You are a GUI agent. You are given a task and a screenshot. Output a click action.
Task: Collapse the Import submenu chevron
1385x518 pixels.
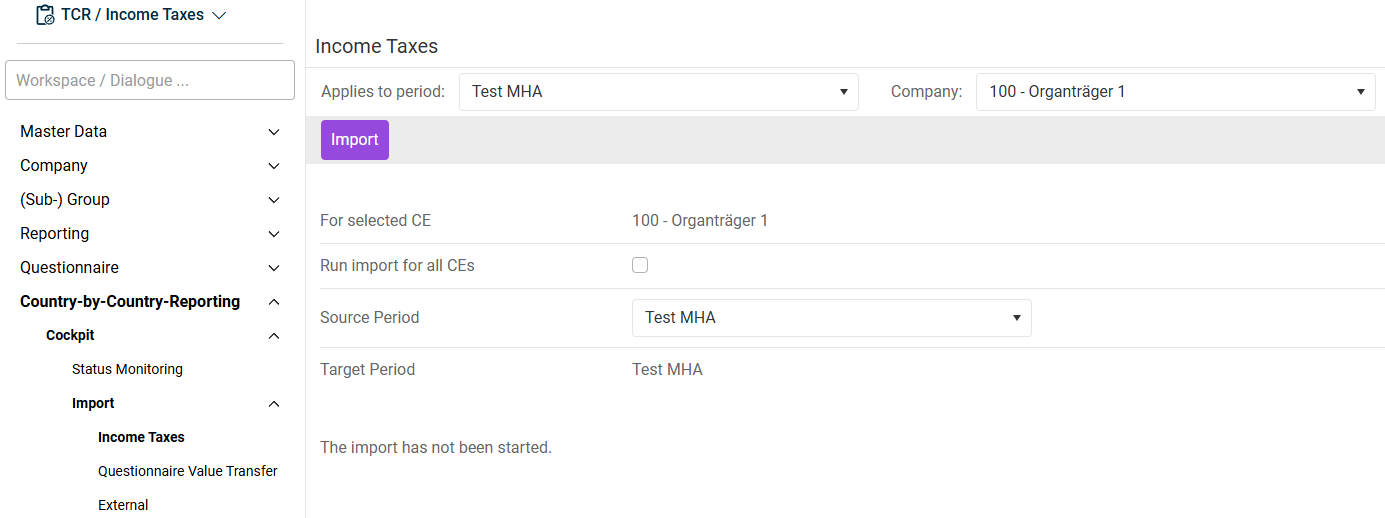pyautogui.click(x=274, y=404)
